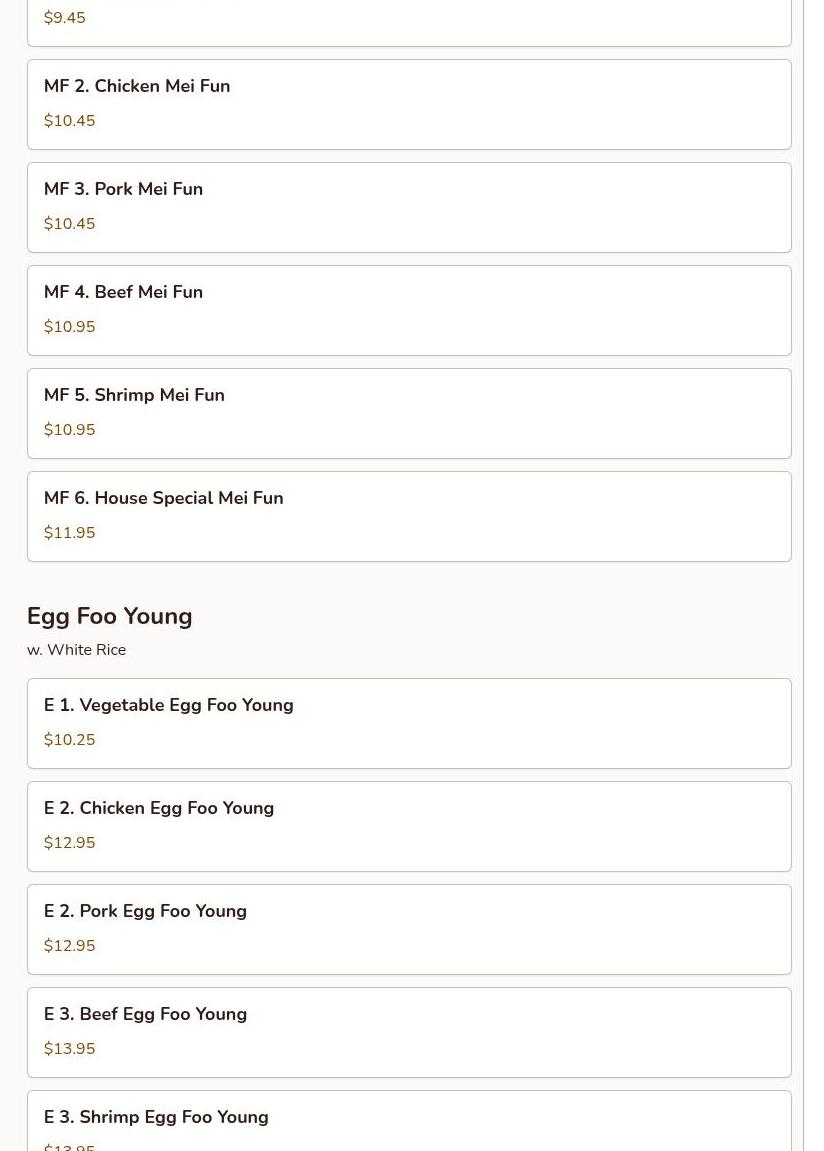Choose E 2. Chicken Egg Foo Young

(409, 827)
